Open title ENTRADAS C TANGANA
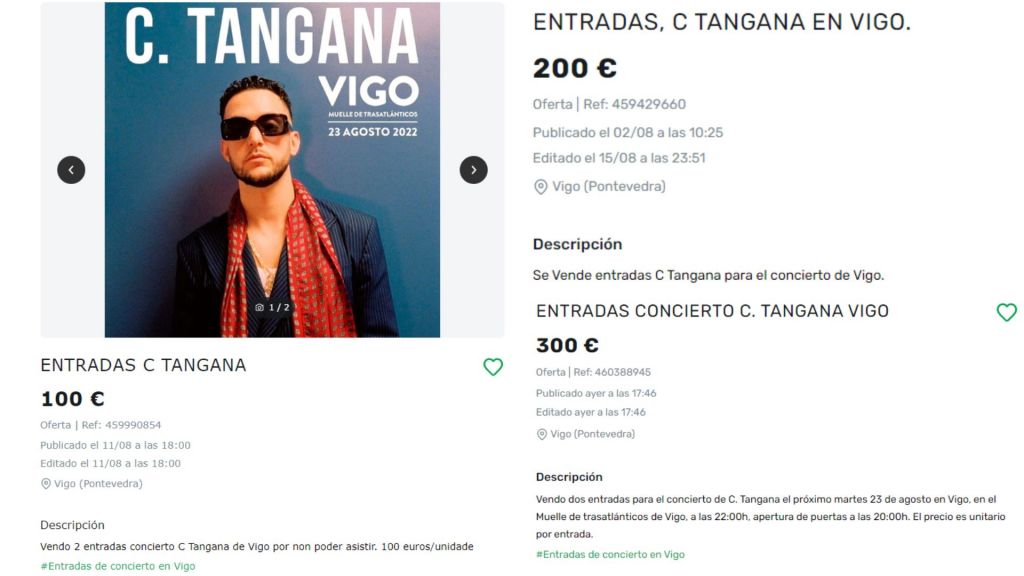Viewport: 1024px width, 576px height. (143, 365)
